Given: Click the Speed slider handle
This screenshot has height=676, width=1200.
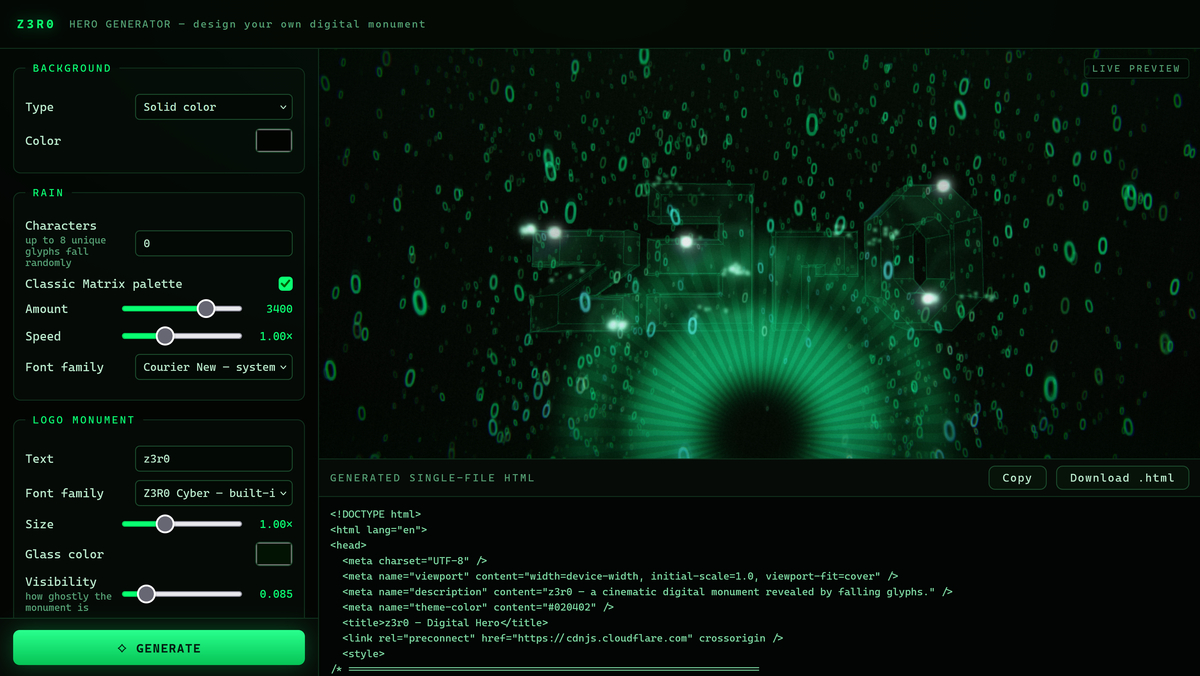Looking at the screenshot, I should coord(165,336).
